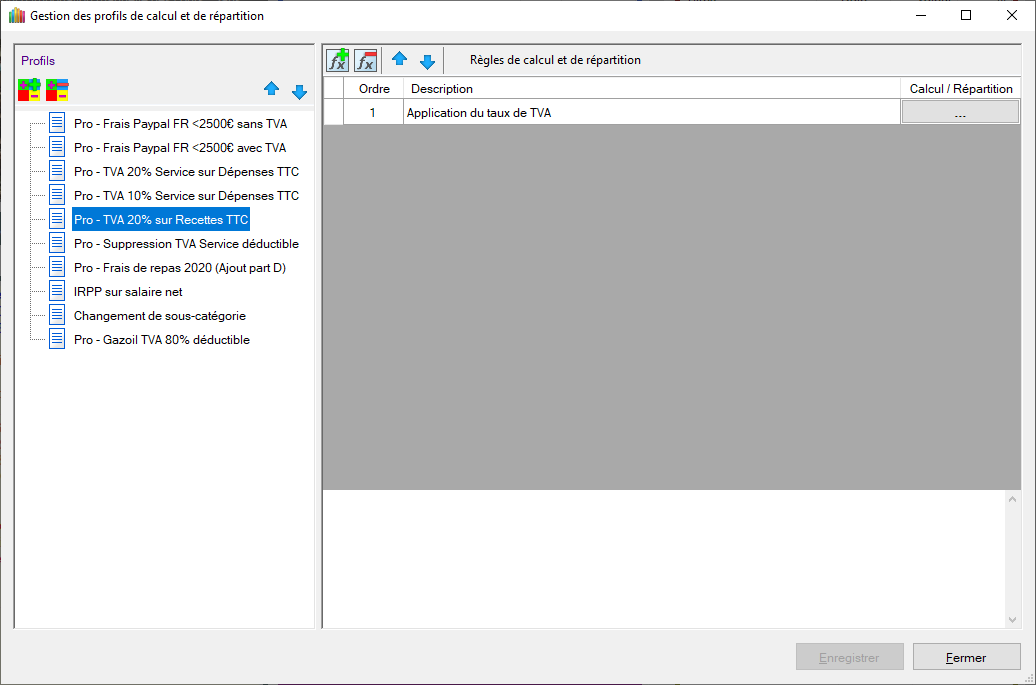Viewport: 1036px width, 685px height.
Task: Move selected profile up with arrow
Action: (271, 90)
